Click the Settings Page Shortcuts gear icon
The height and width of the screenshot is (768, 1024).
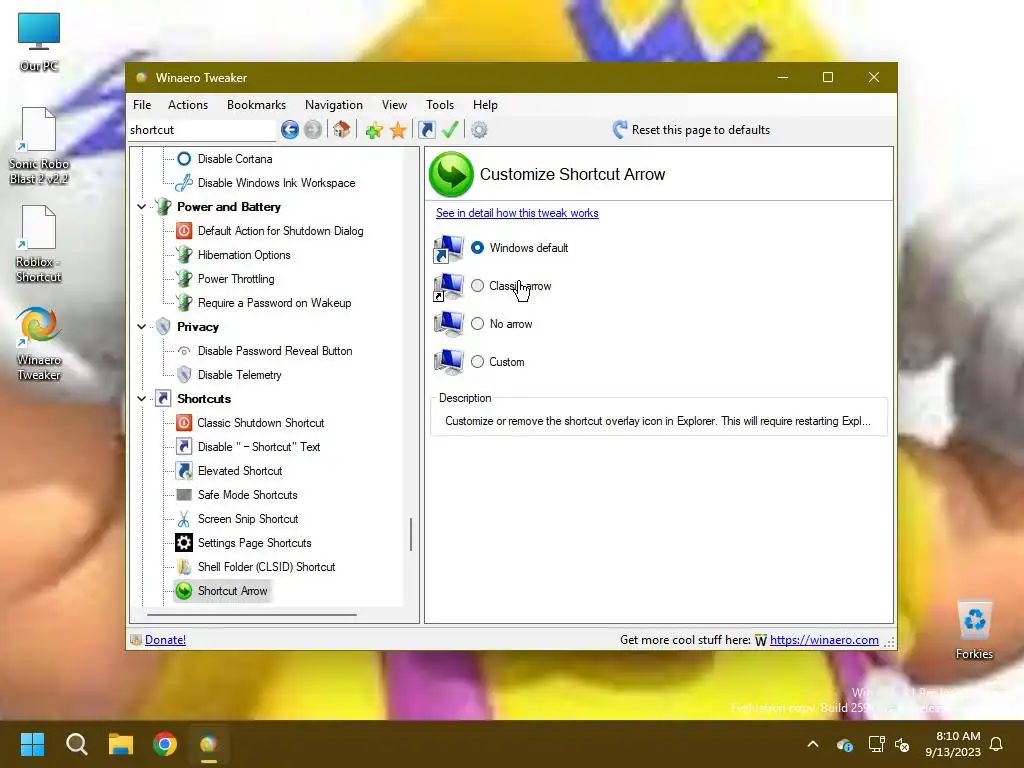coord(184,543)
